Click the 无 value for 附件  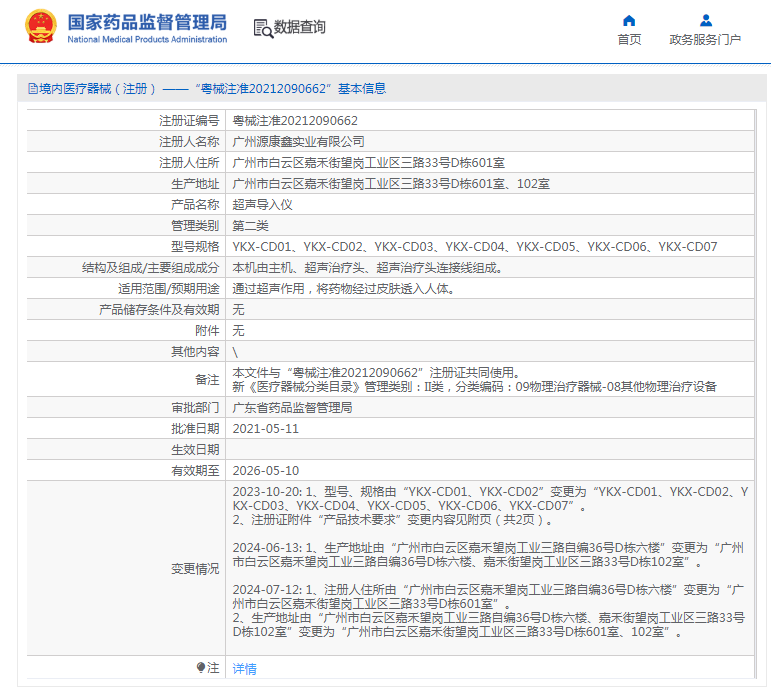click(x=238, y=331)
